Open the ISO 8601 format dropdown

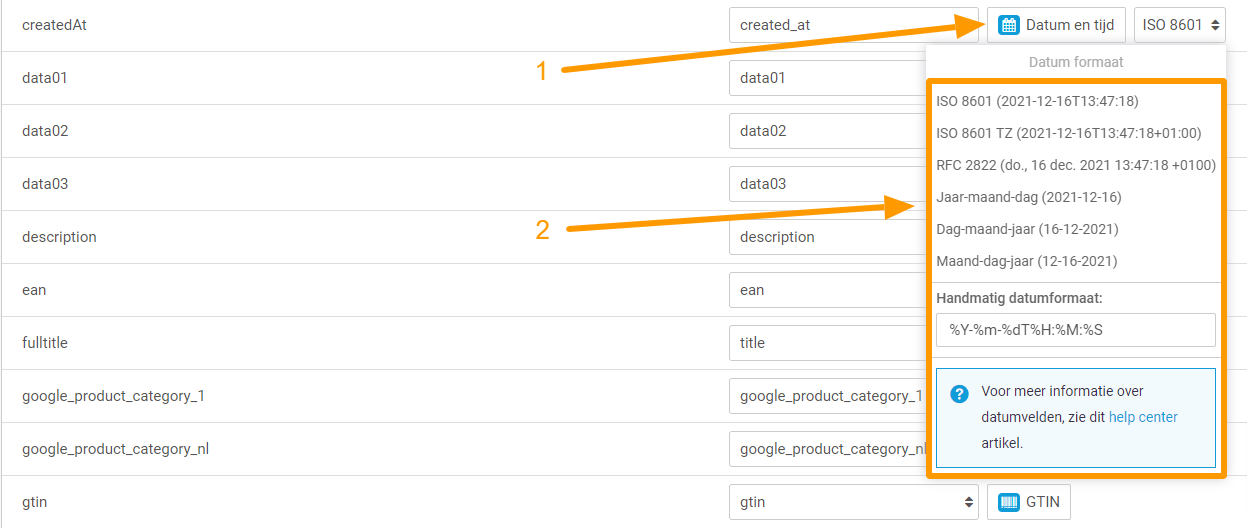(x=1180, y=25)
